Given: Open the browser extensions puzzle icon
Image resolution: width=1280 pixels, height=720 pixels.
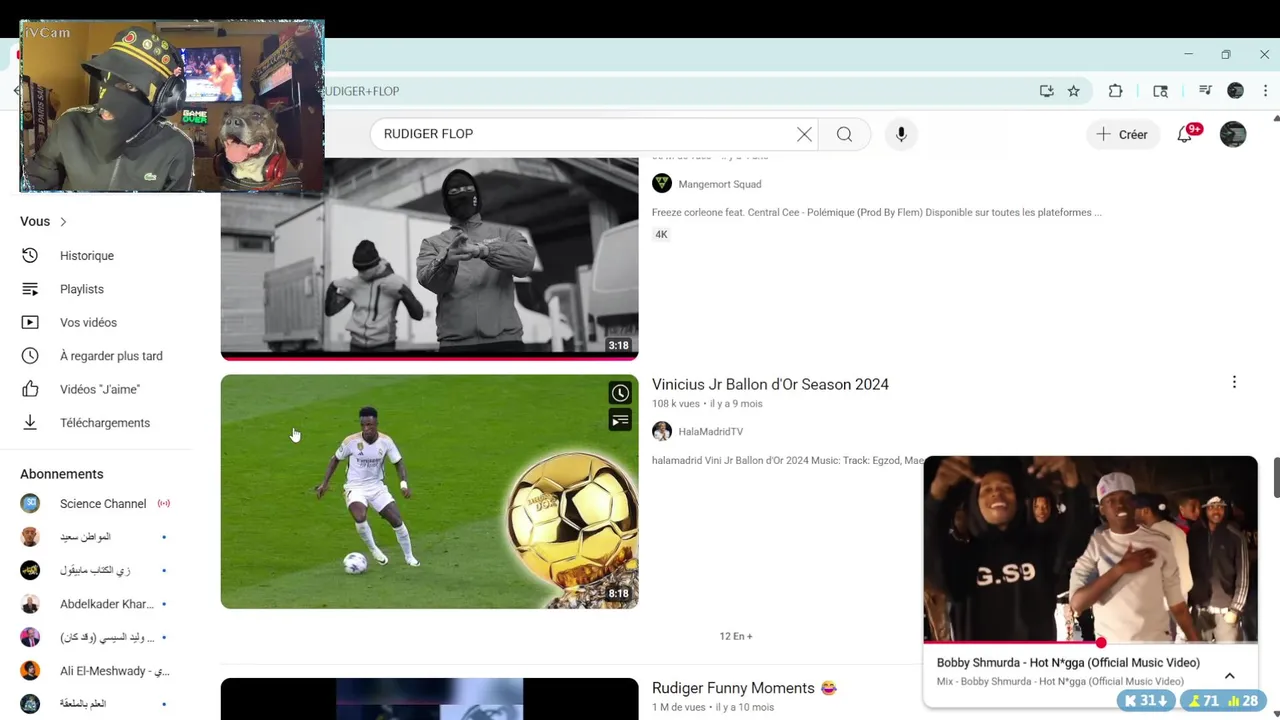Looking at the screenshot, I should click(1116, 91).
